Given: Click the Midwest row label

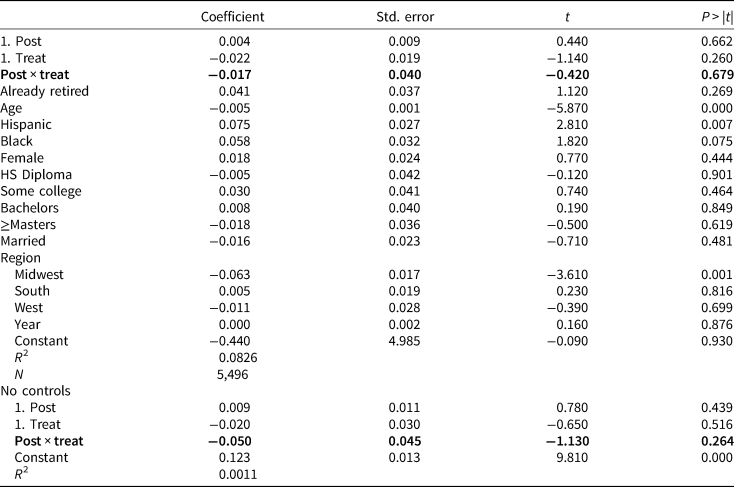Looking at the screenshot, I should pyautogui.click(x=39, y=274).
